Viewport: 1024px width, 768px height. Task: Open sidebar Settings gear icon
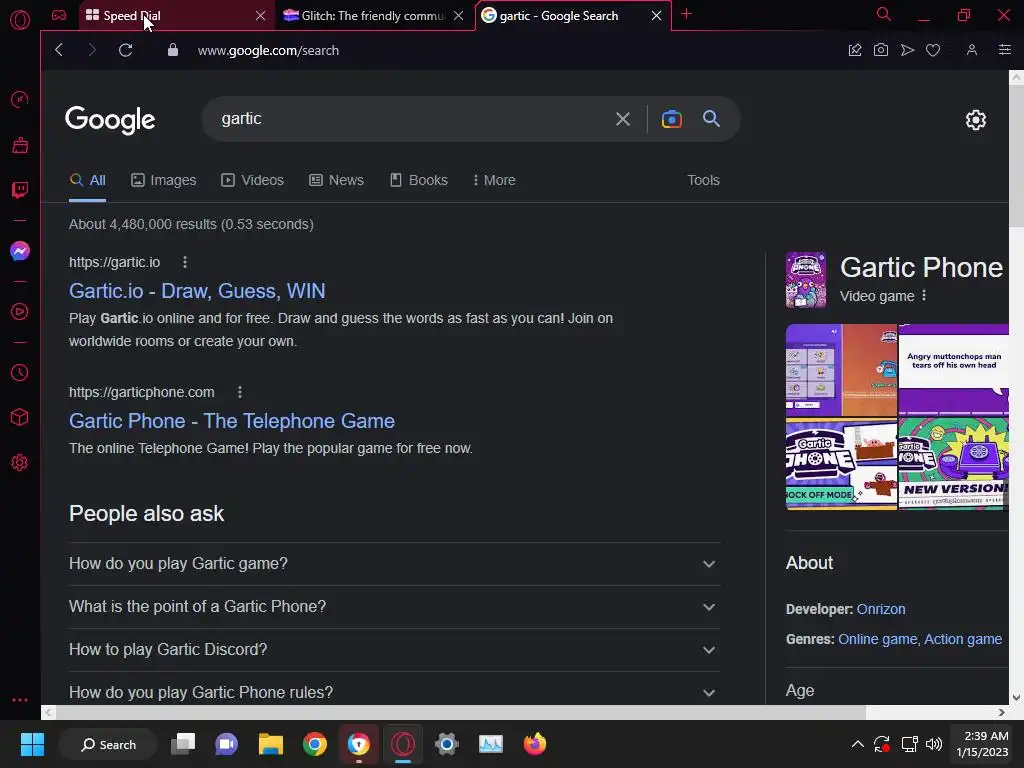click(x=20, y=462)
